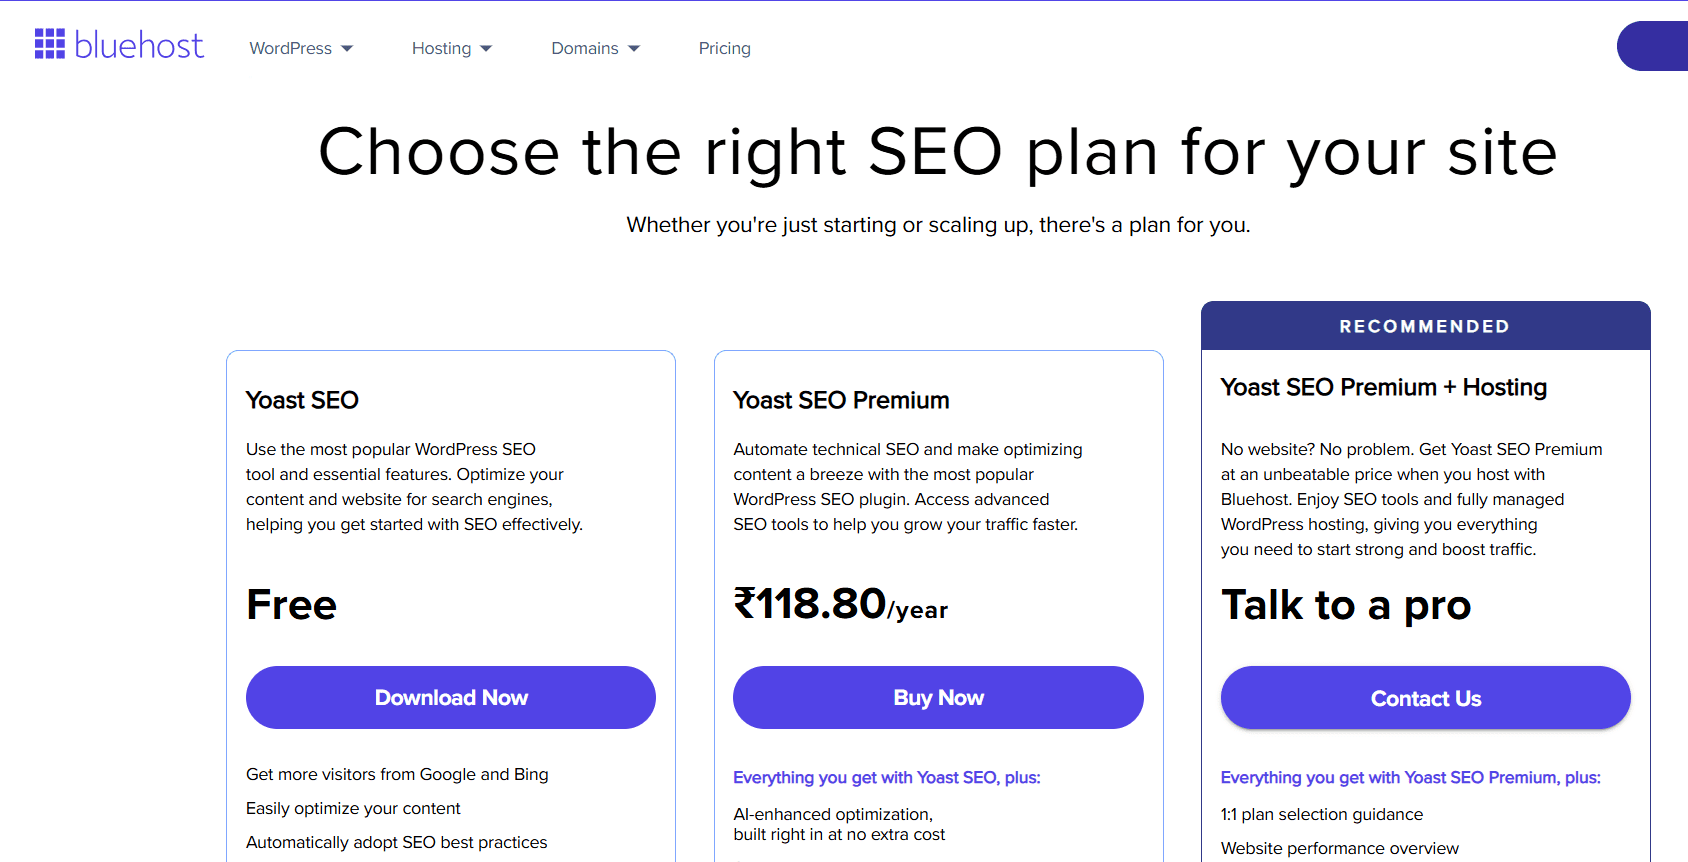Click Download Now for Yoast SEO

(450, 697)
